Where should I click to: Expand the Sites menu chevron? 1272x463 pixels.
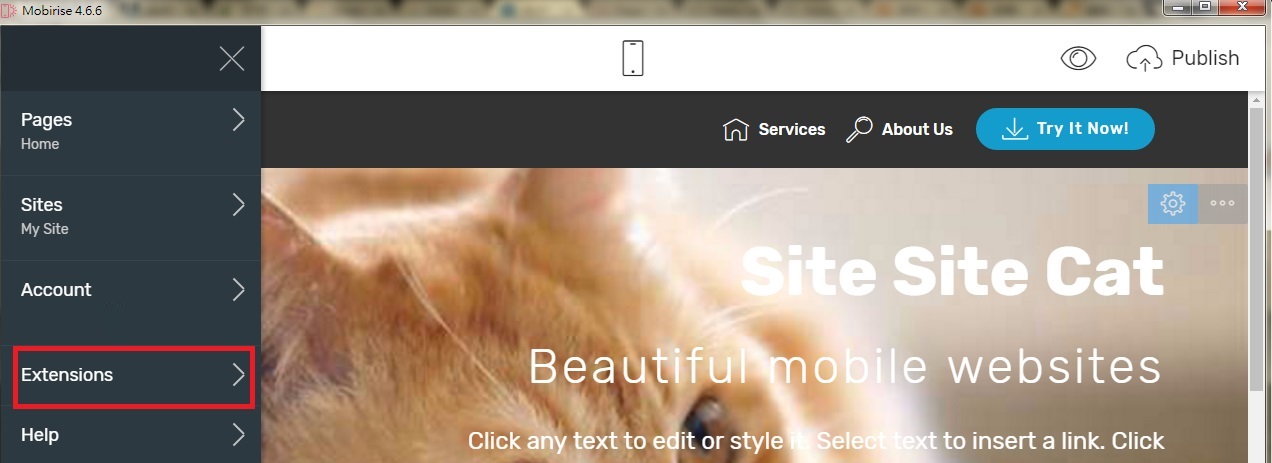tap(238, 205)
